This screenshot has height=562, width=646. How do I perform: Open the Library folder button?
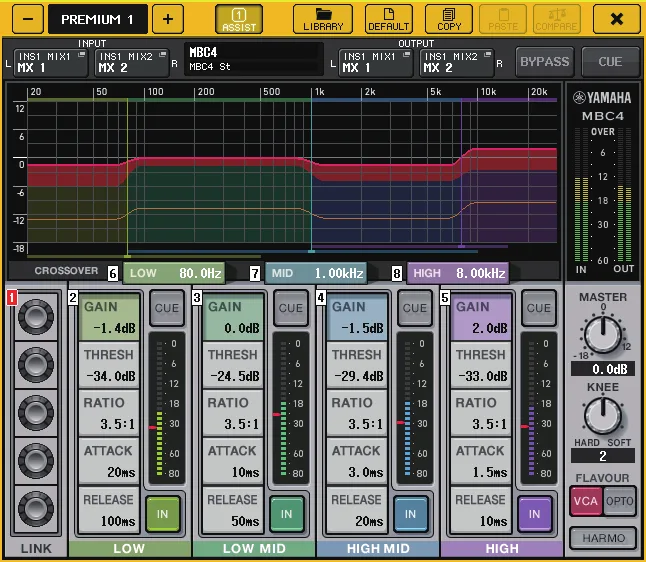pyautogui.click(x=323, y=19)
